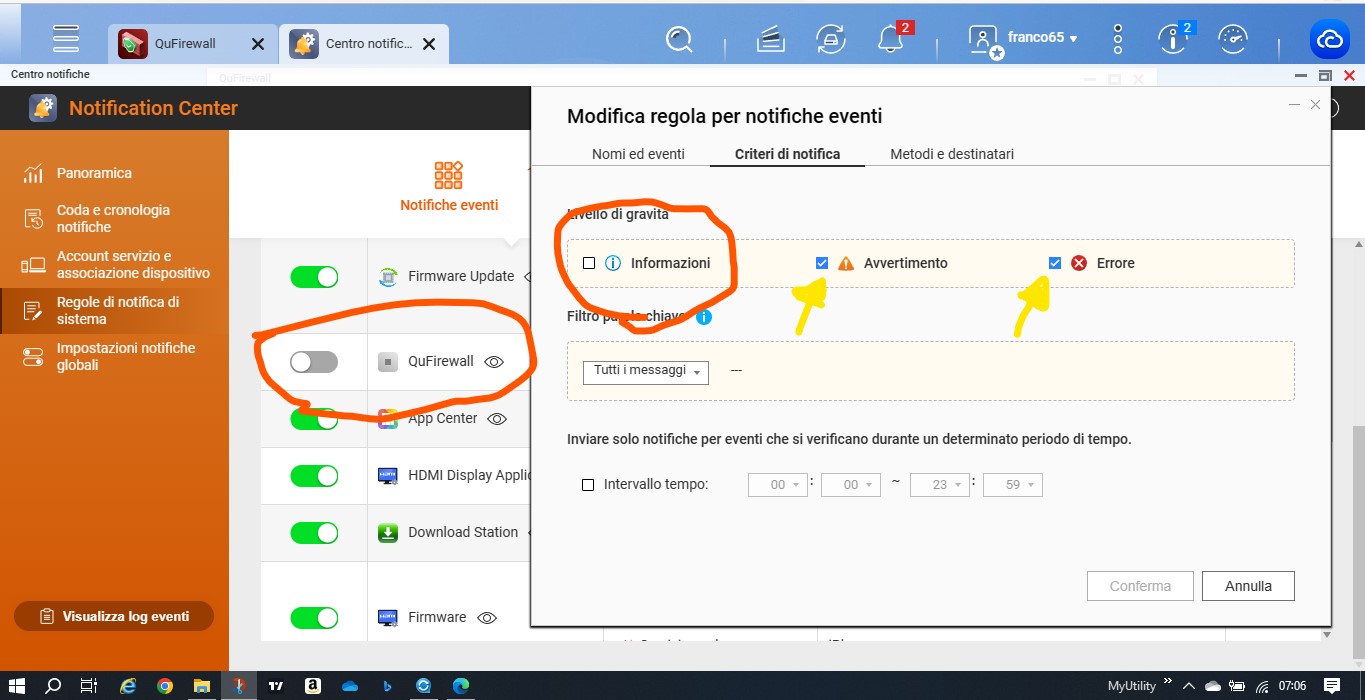The height and width of the screenshot is (700, 1365).
Task: Open the three-dot more options menu
Action: 1118,39
